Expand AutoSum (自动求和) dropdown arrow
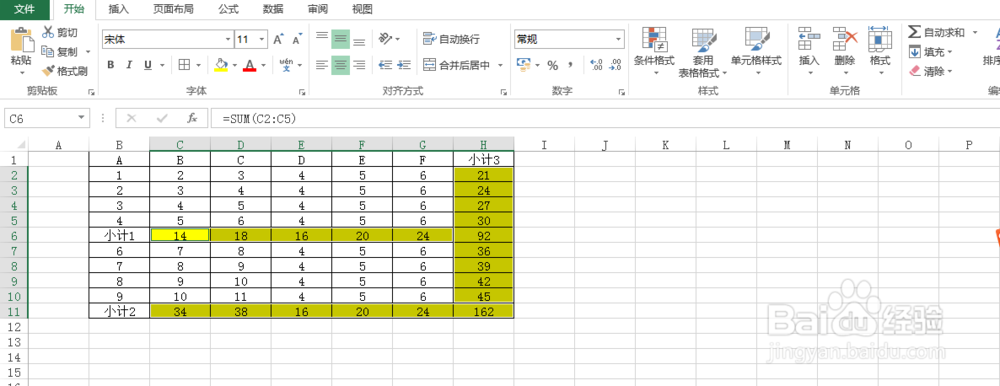This screenshot has height=386, width=1000. (x=975, y=32)
